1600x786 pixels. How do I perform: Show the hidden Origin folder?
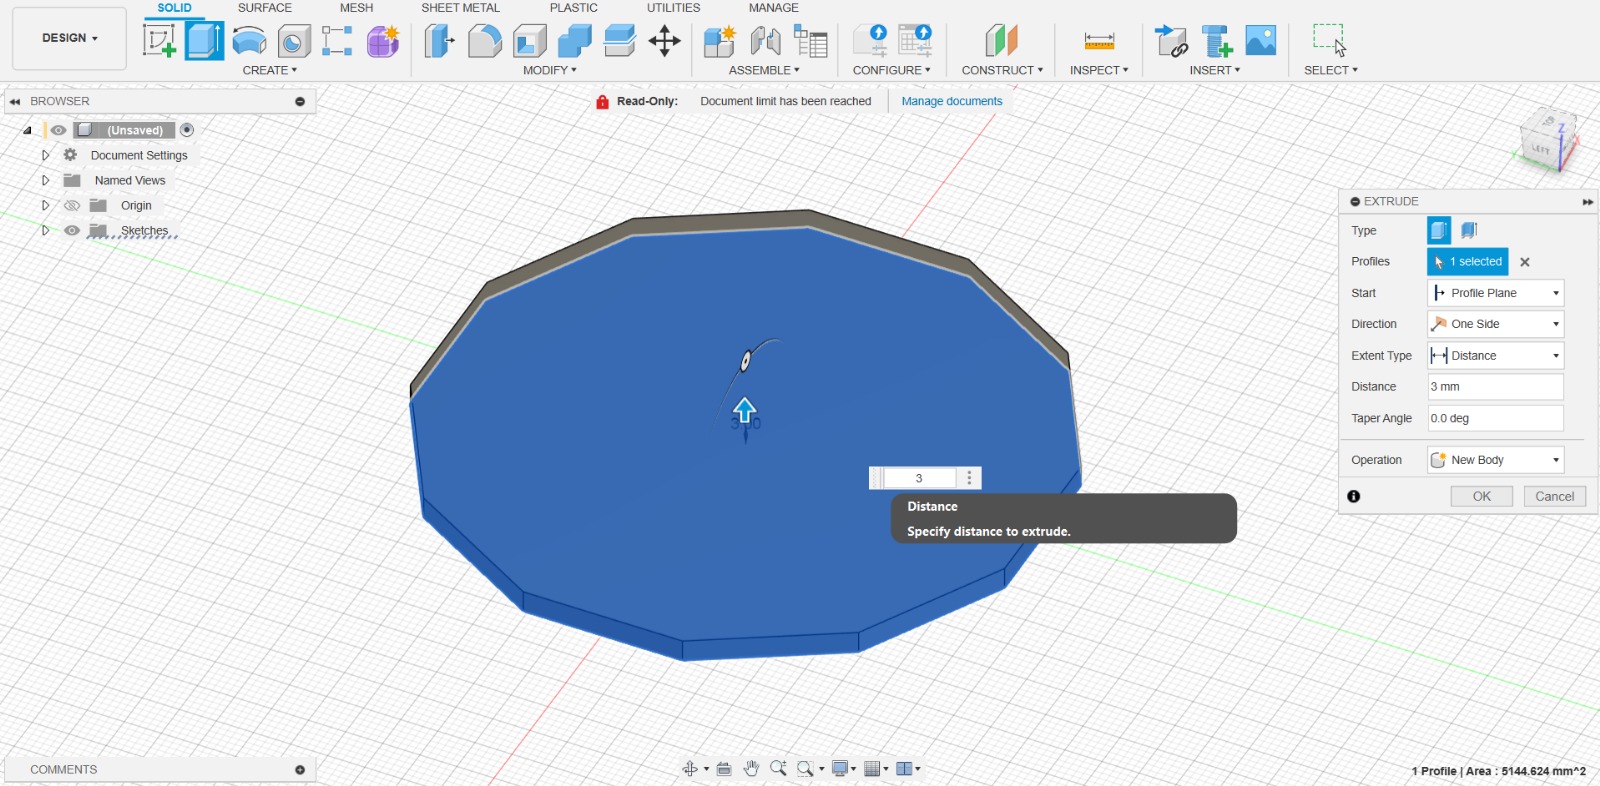pos(72,205)
